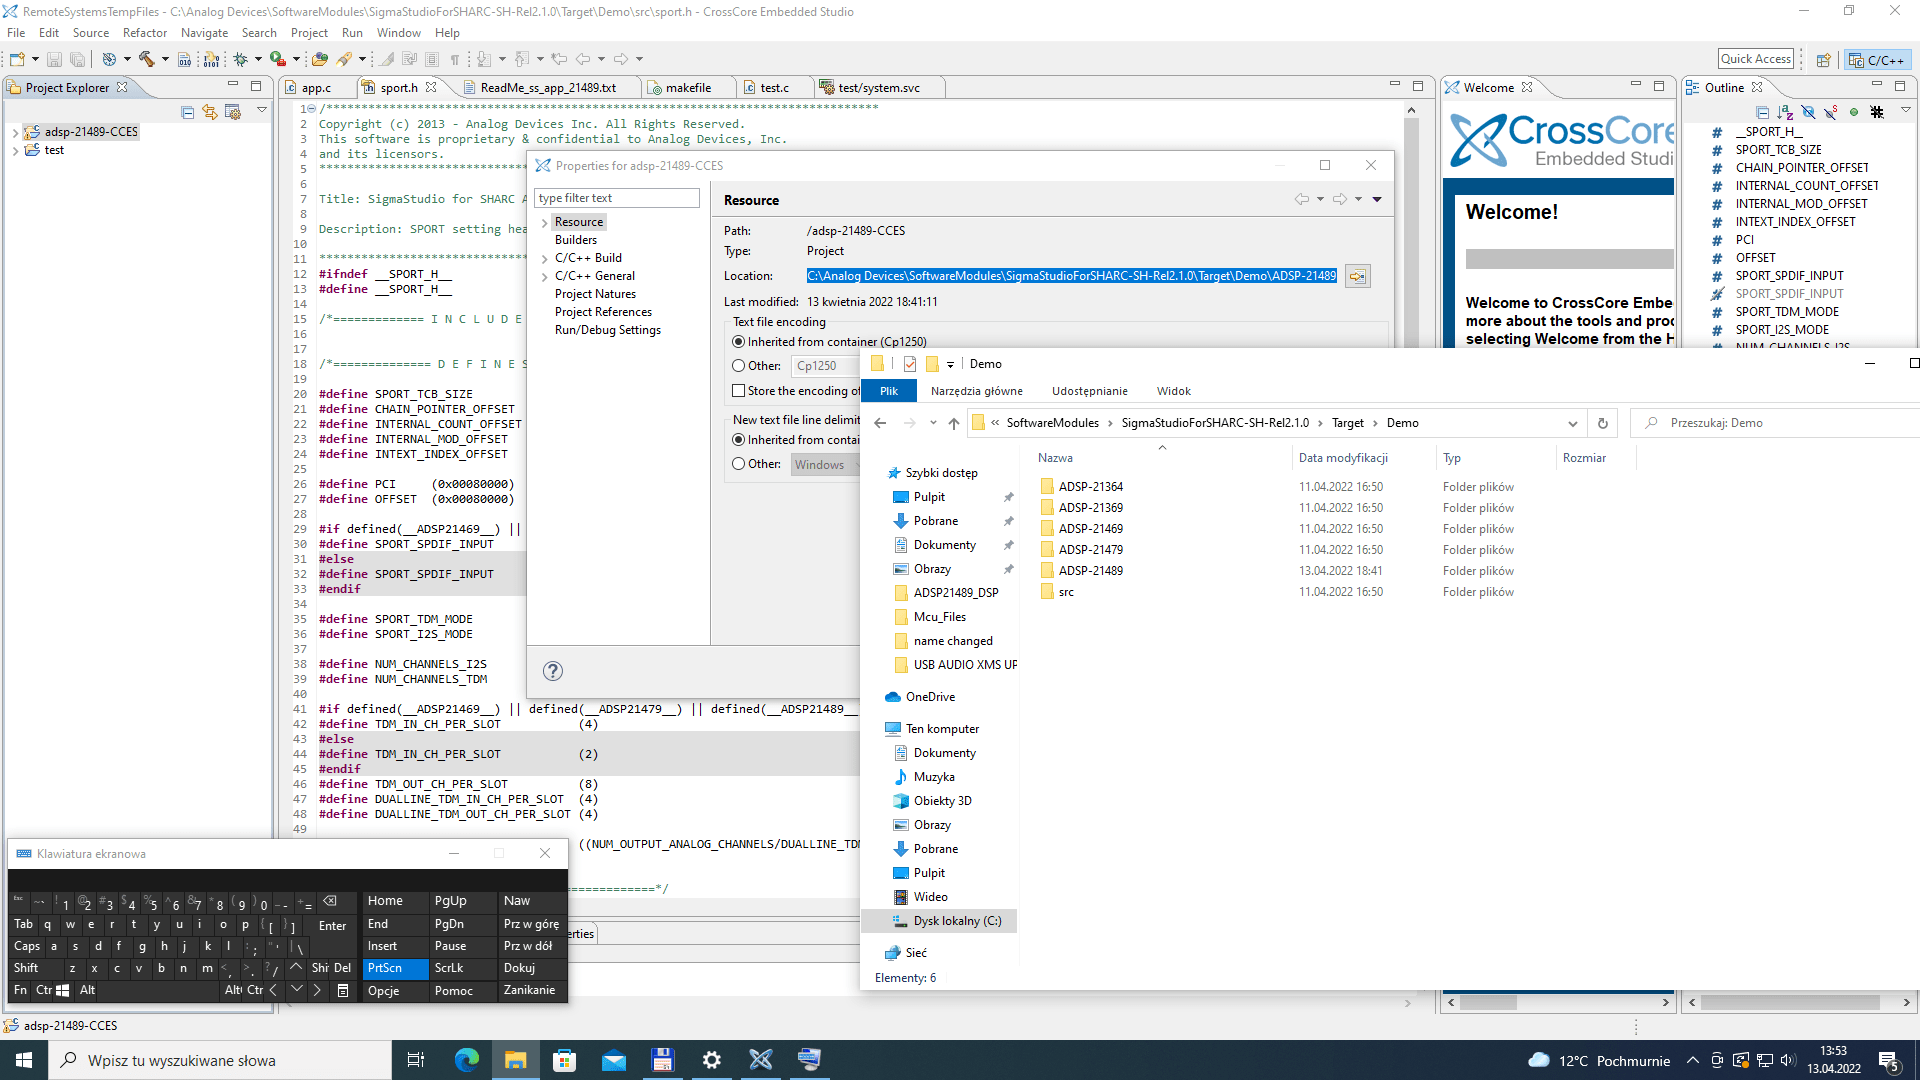
Task: Select Project Natures in Properties tree
Action: [x=595, y=294]
